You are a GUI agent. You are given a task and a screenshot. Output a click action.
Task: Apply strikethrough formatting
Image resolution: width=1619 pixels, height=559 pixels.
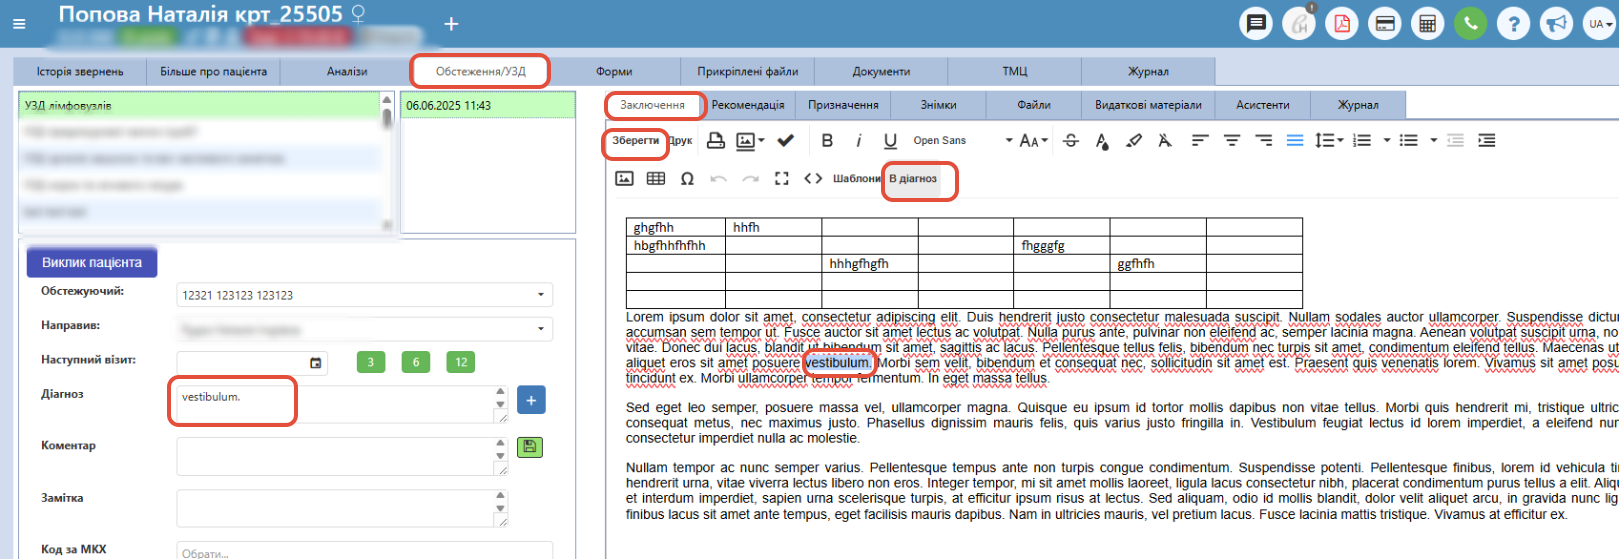[x=1071, y=141]
